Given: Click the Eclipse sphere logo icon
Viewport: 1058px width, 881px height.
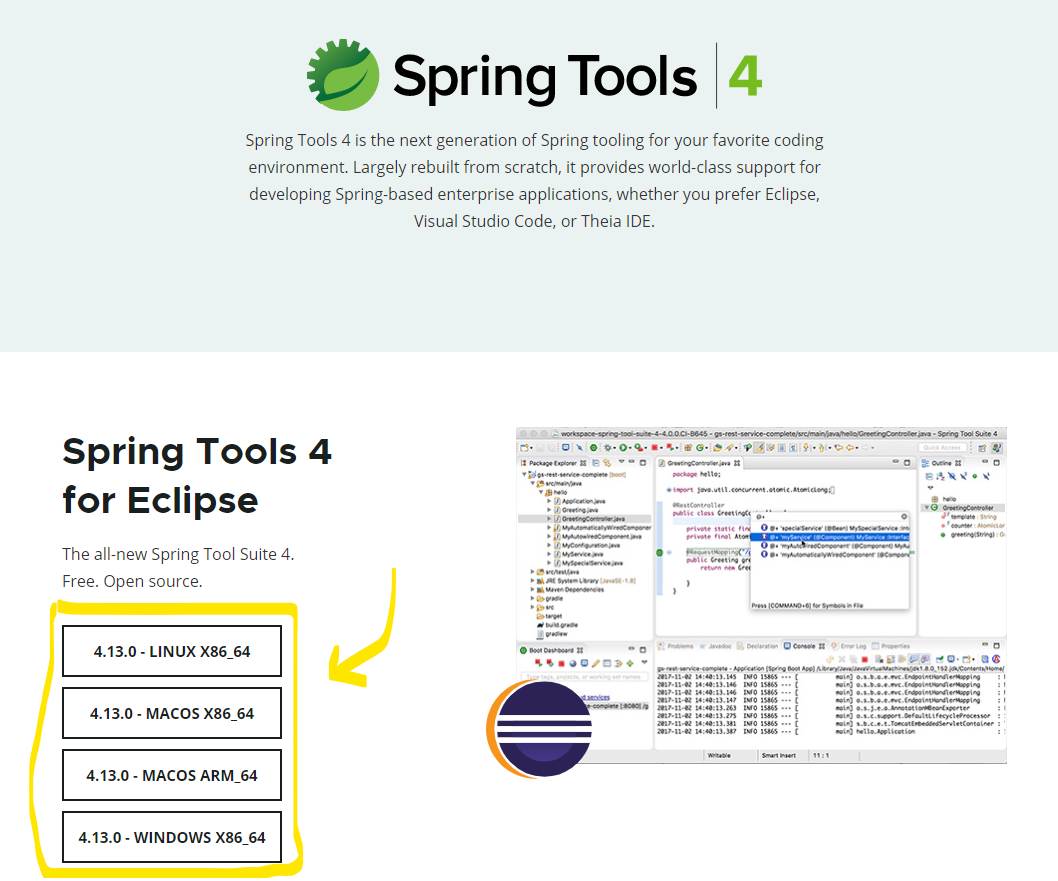Looking at the screenshot, I should 539,729.
